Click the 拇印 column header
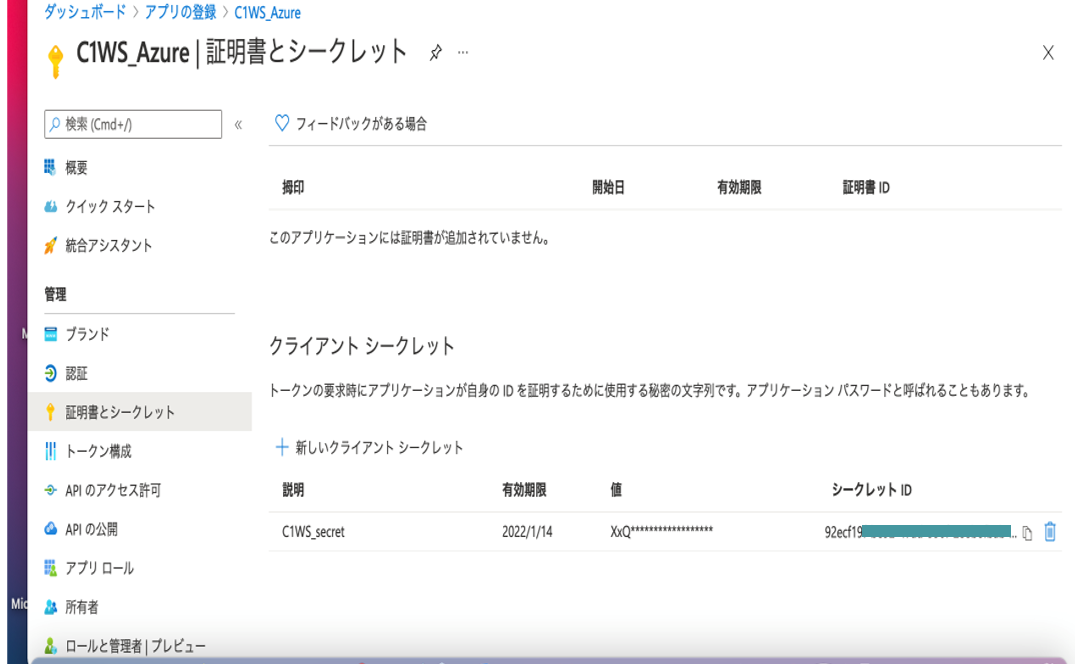This screenshot has width=1075, height=664. [x=293, y=188]
